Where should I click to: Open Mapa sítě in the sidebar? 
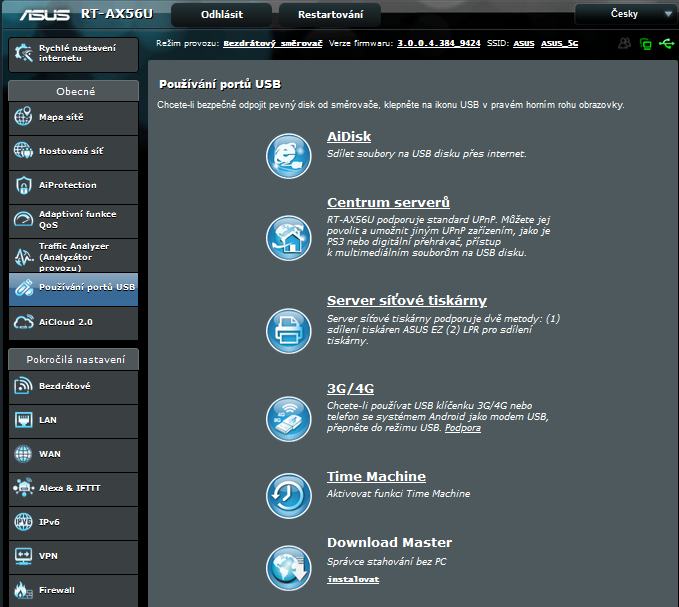coord(73,118)
